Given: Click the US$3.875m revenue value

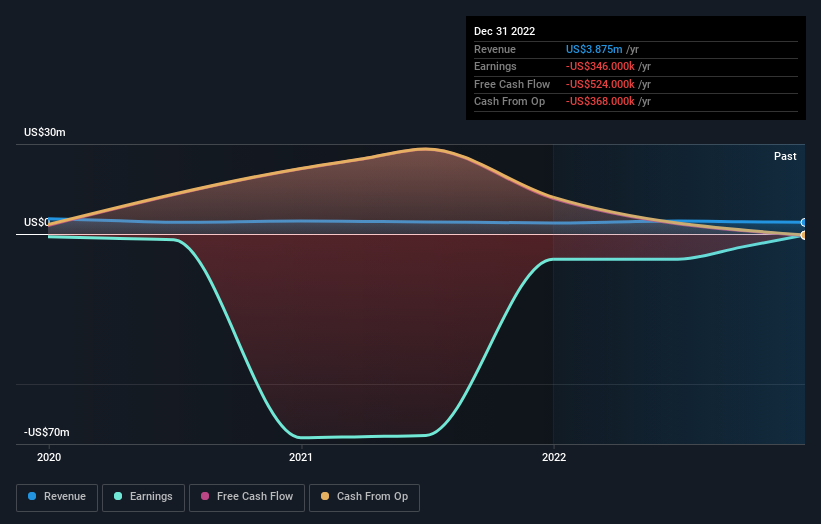Looking at the screenshot, I should 594,49.
